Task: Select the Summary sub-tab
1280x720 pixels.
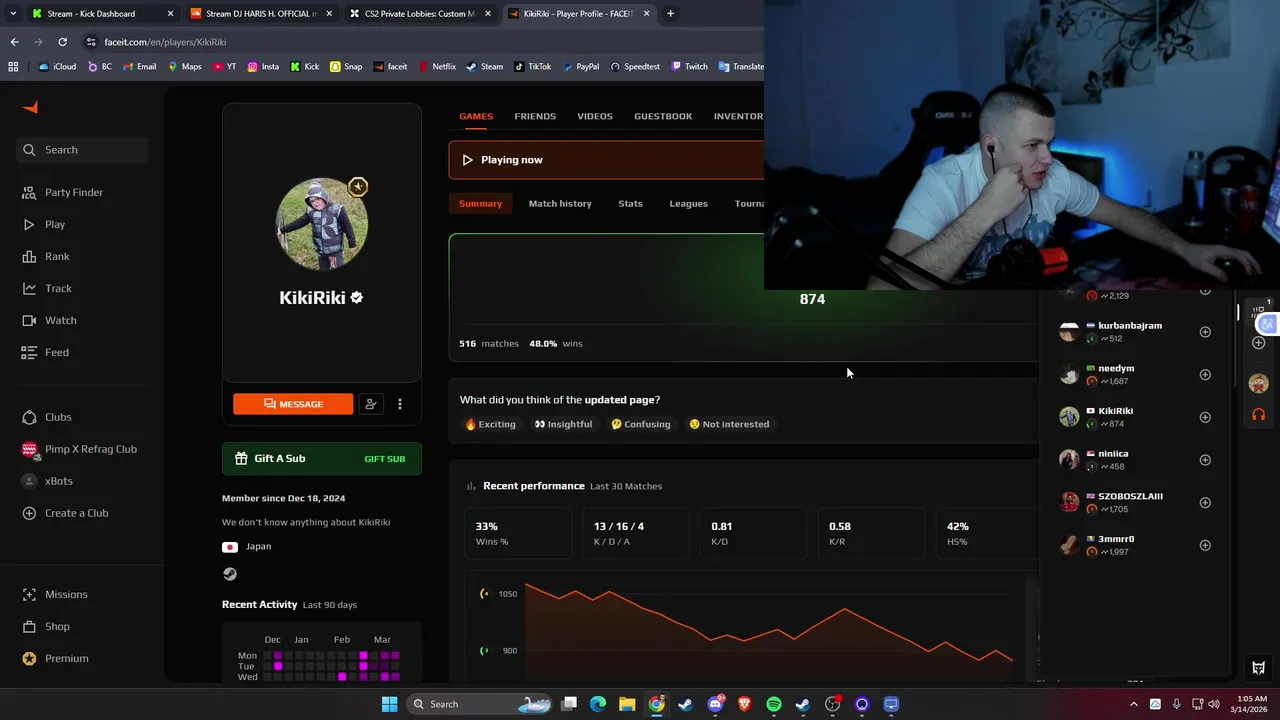Action: click(480, 203)
